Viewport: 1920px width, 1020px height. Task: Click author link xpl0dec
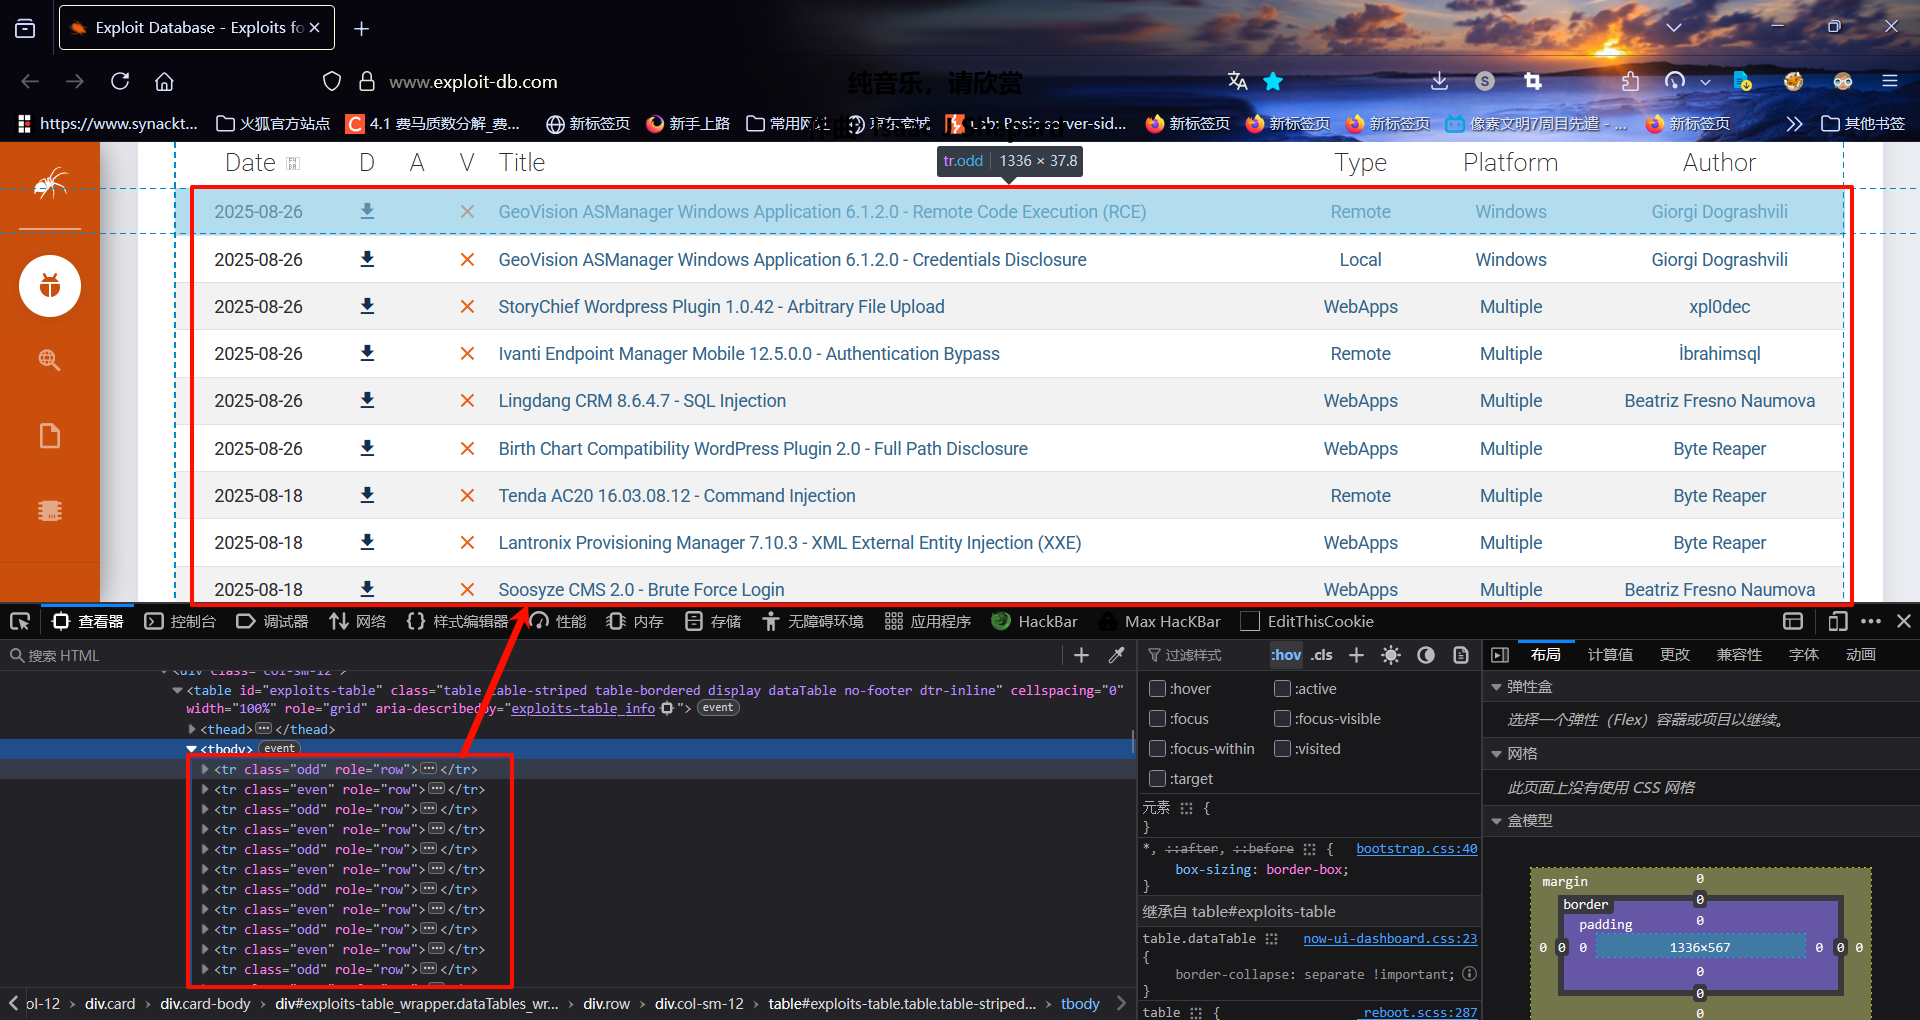(1719, 307)
